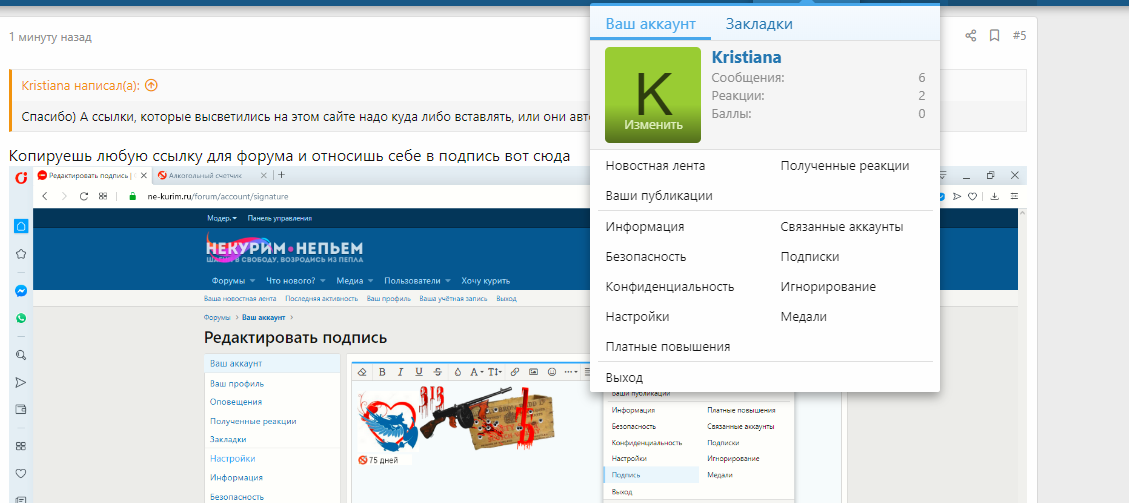Viewport: 1129px width, 503px height.
Task: Click the eraser (clear formatting) editor icon
Action: pyautogui.click(x=362, y=372)
